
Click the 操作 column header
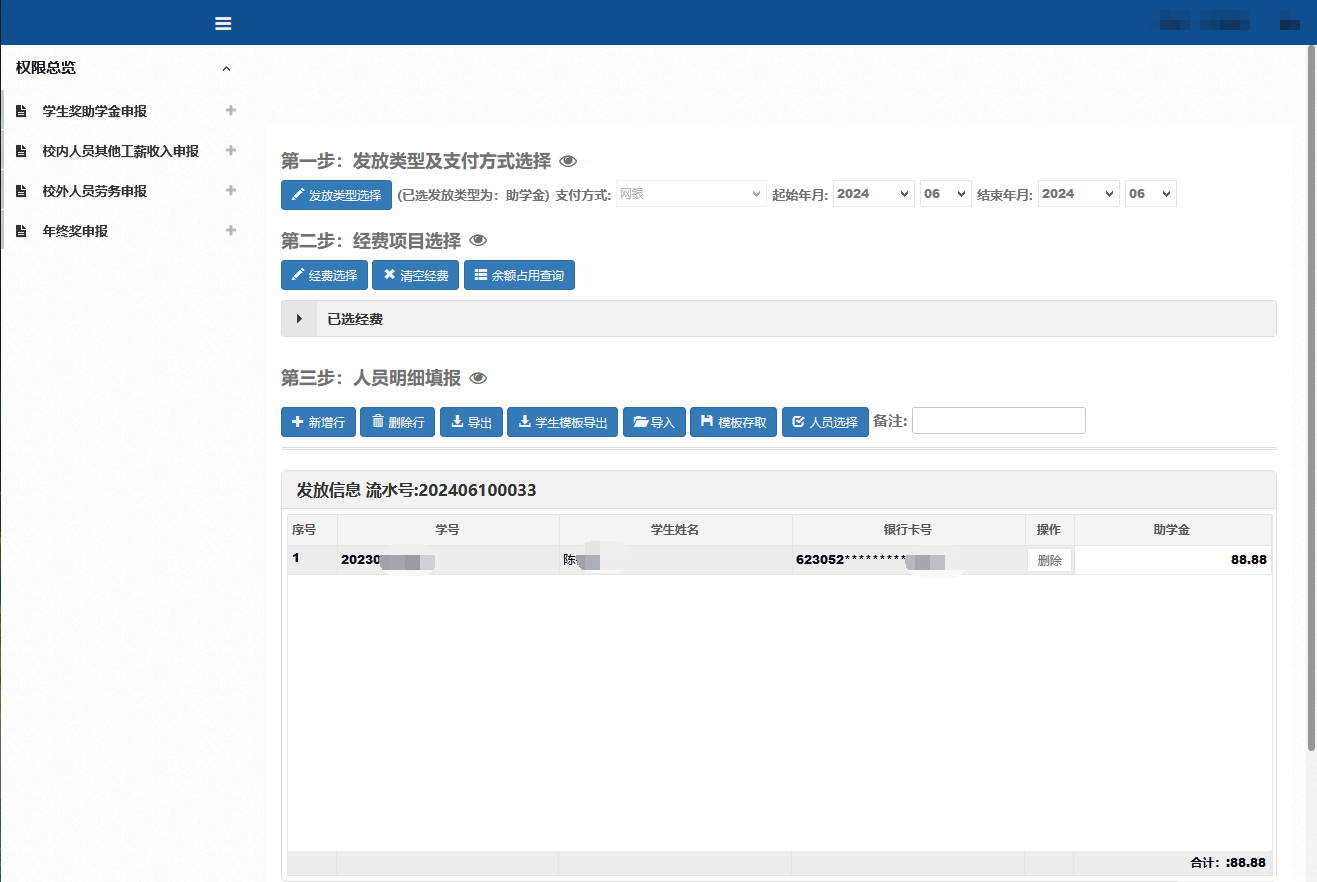1049,530
